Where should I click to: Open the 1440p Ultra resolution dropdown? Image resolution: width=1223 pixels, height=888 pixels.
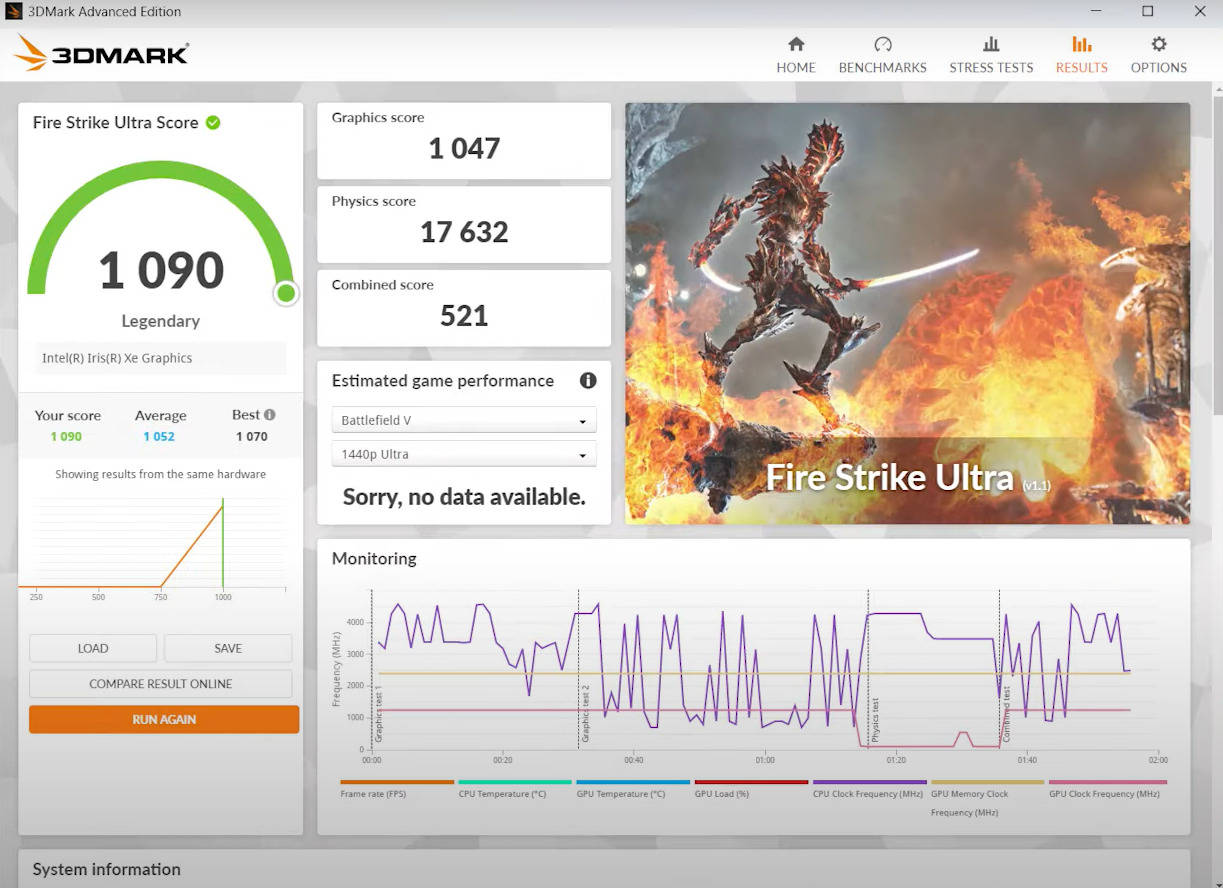[x=464, y=454]
